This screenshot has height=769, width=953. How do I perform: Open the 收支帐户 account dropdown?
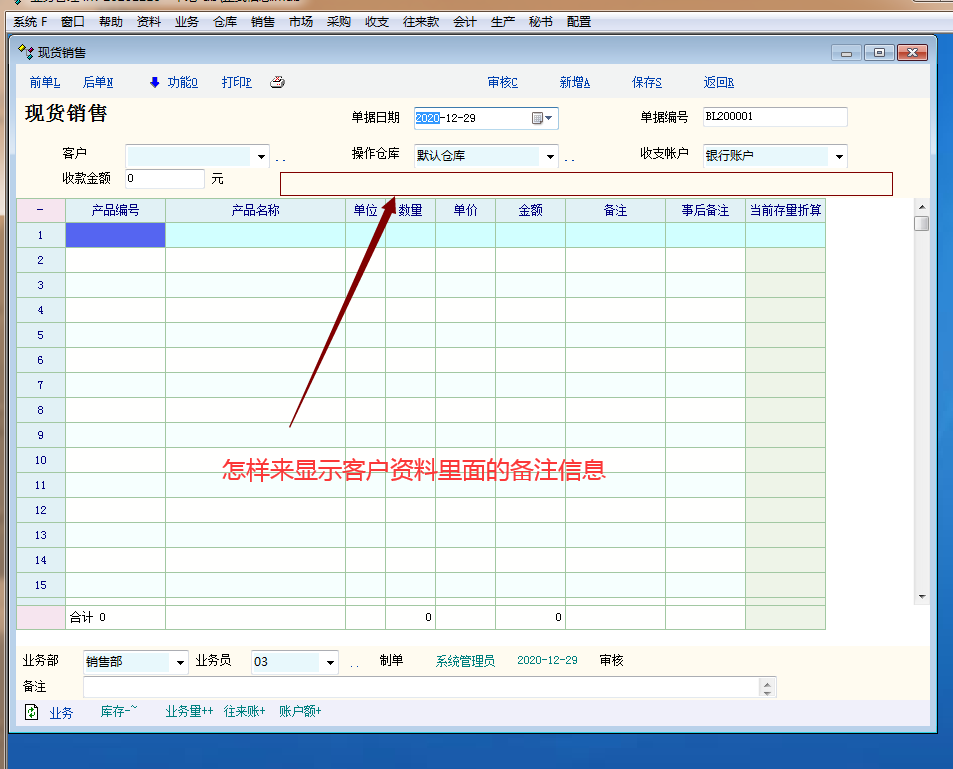pyautogui.click(x=838, y=157)
